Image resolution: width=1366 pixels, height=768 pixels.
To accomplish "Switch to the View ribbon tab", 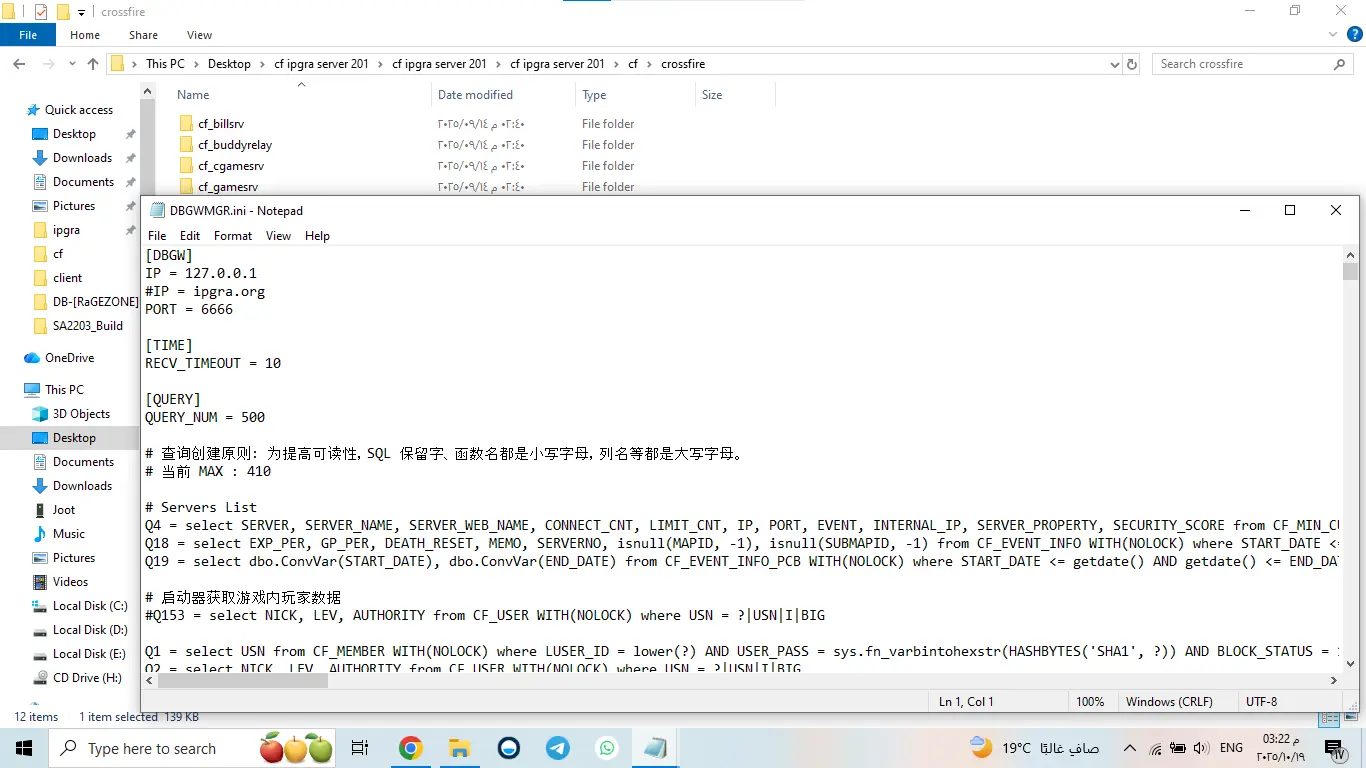I will (x=200, y=35).
